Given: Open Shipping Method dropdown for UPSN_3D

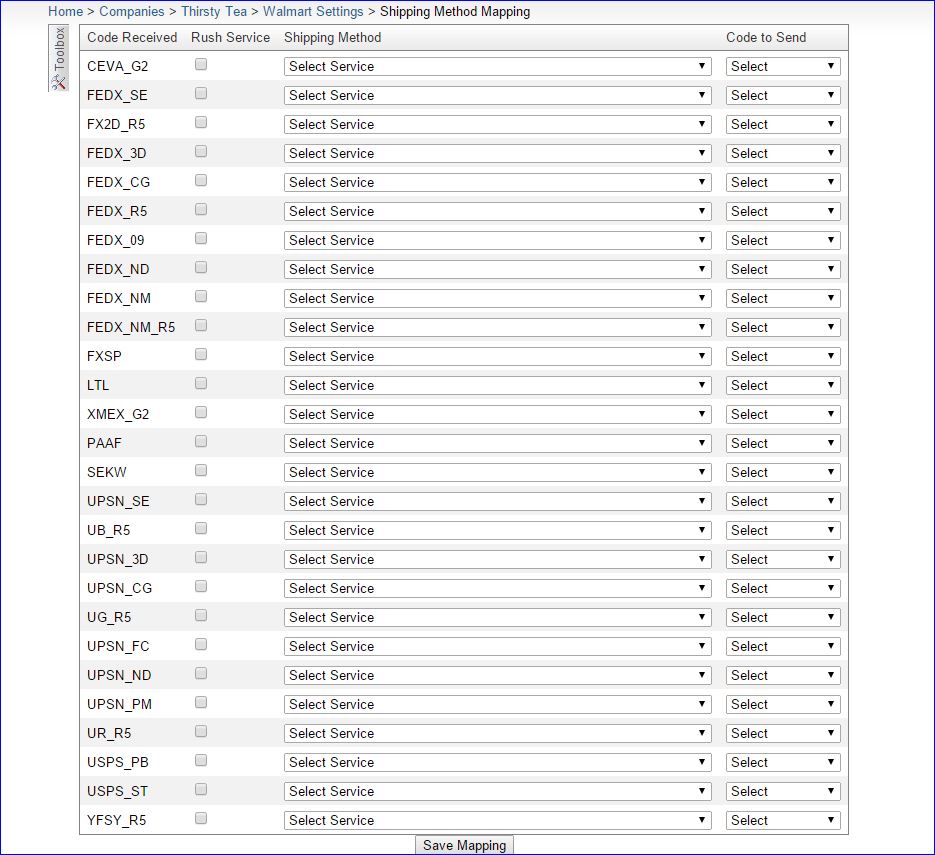Looking at the screenshot, I should click(498, 559).
